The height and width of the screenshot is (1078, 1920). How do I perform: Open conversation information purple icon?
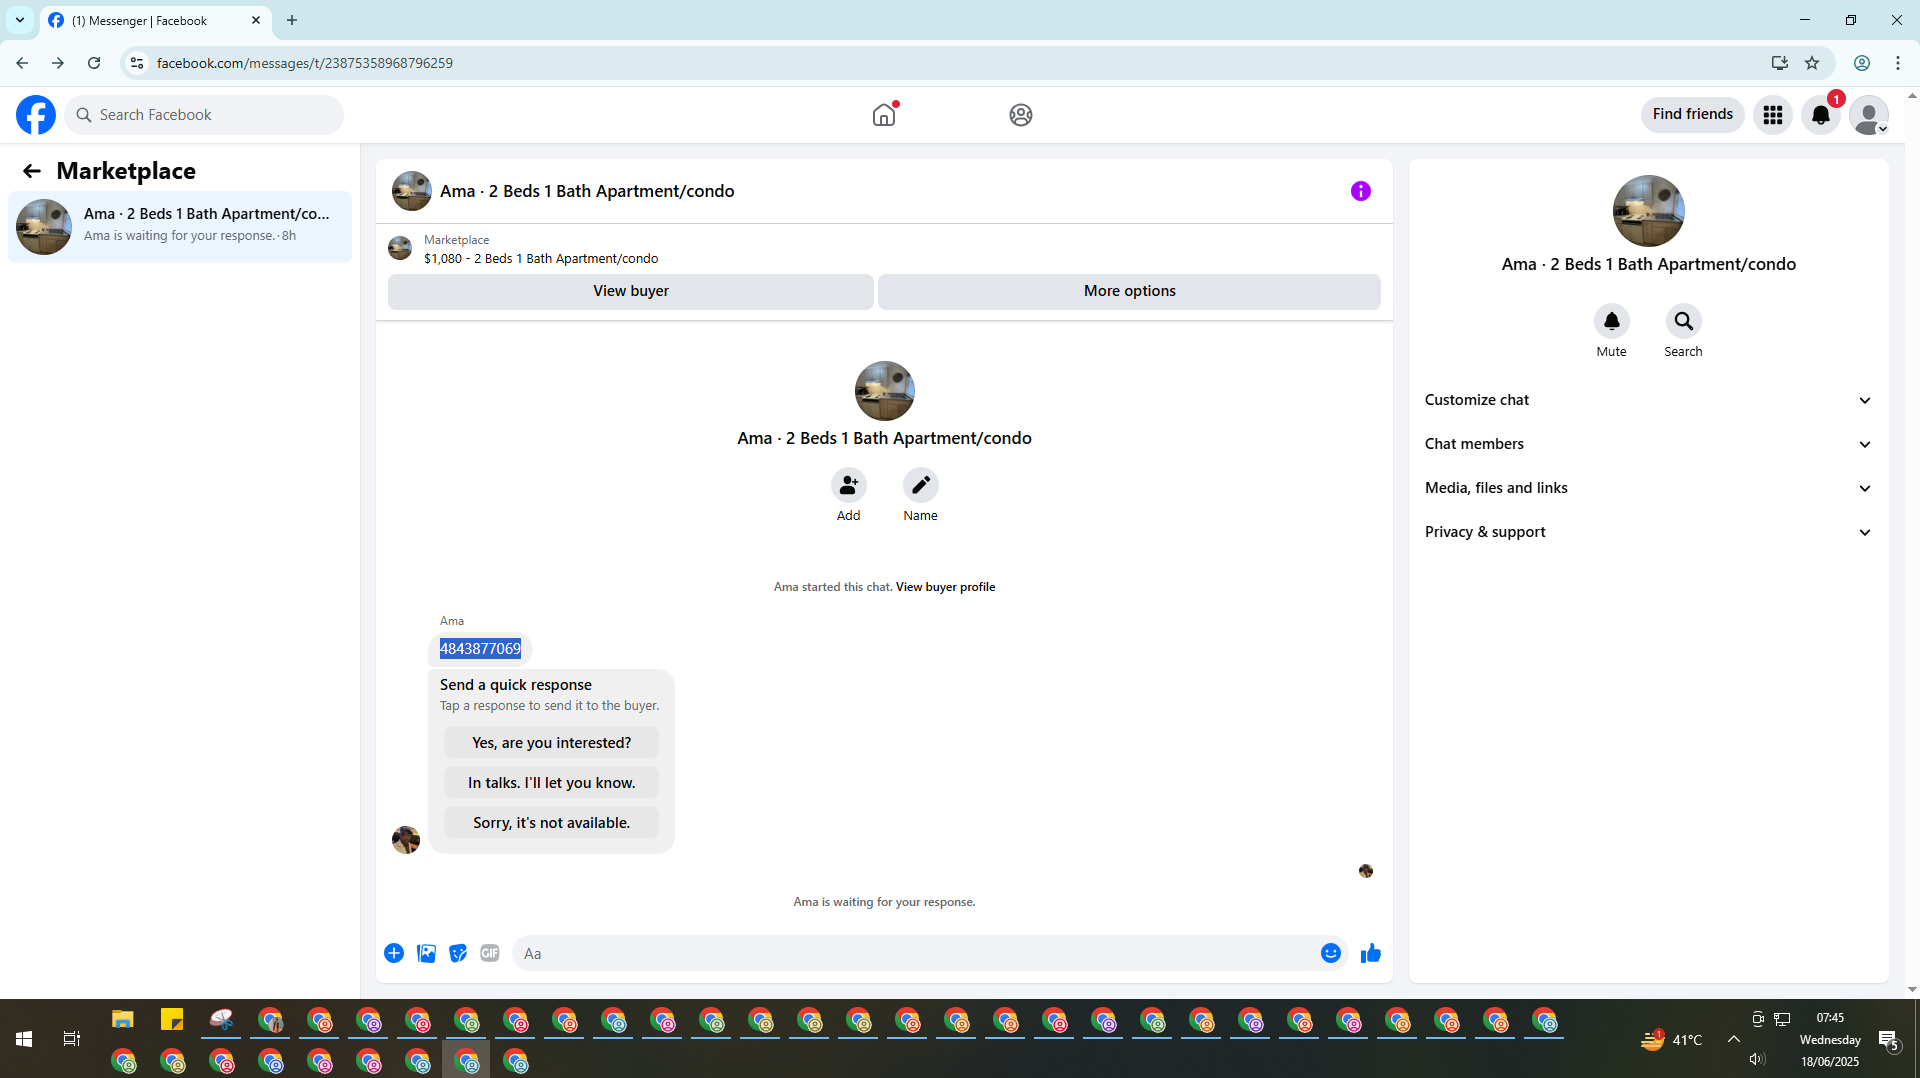pos(1361,191)
